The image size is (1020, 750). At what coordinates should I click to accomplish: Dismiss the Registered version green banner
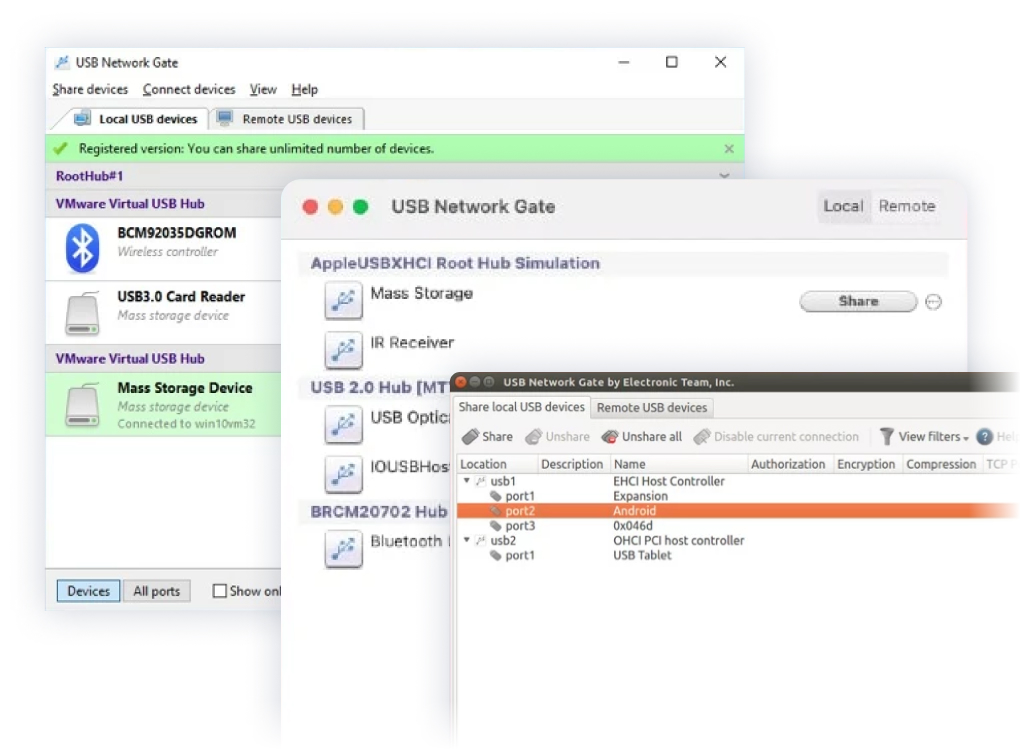[729, 149]
